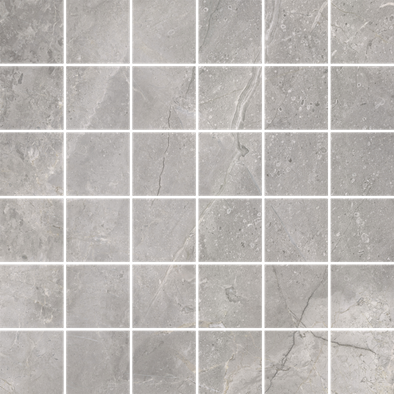Click the tile with a bright white corner streak
This screenshot has width=394, height=394.
(x=363, y=31)
